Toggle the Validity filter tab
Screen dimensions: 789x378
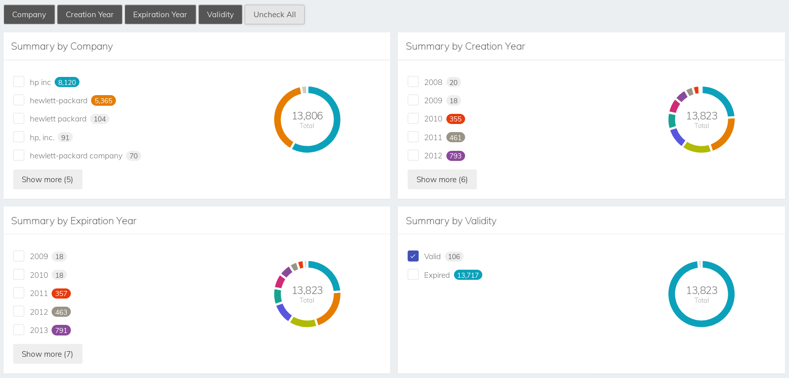click(x=220, y=15)
